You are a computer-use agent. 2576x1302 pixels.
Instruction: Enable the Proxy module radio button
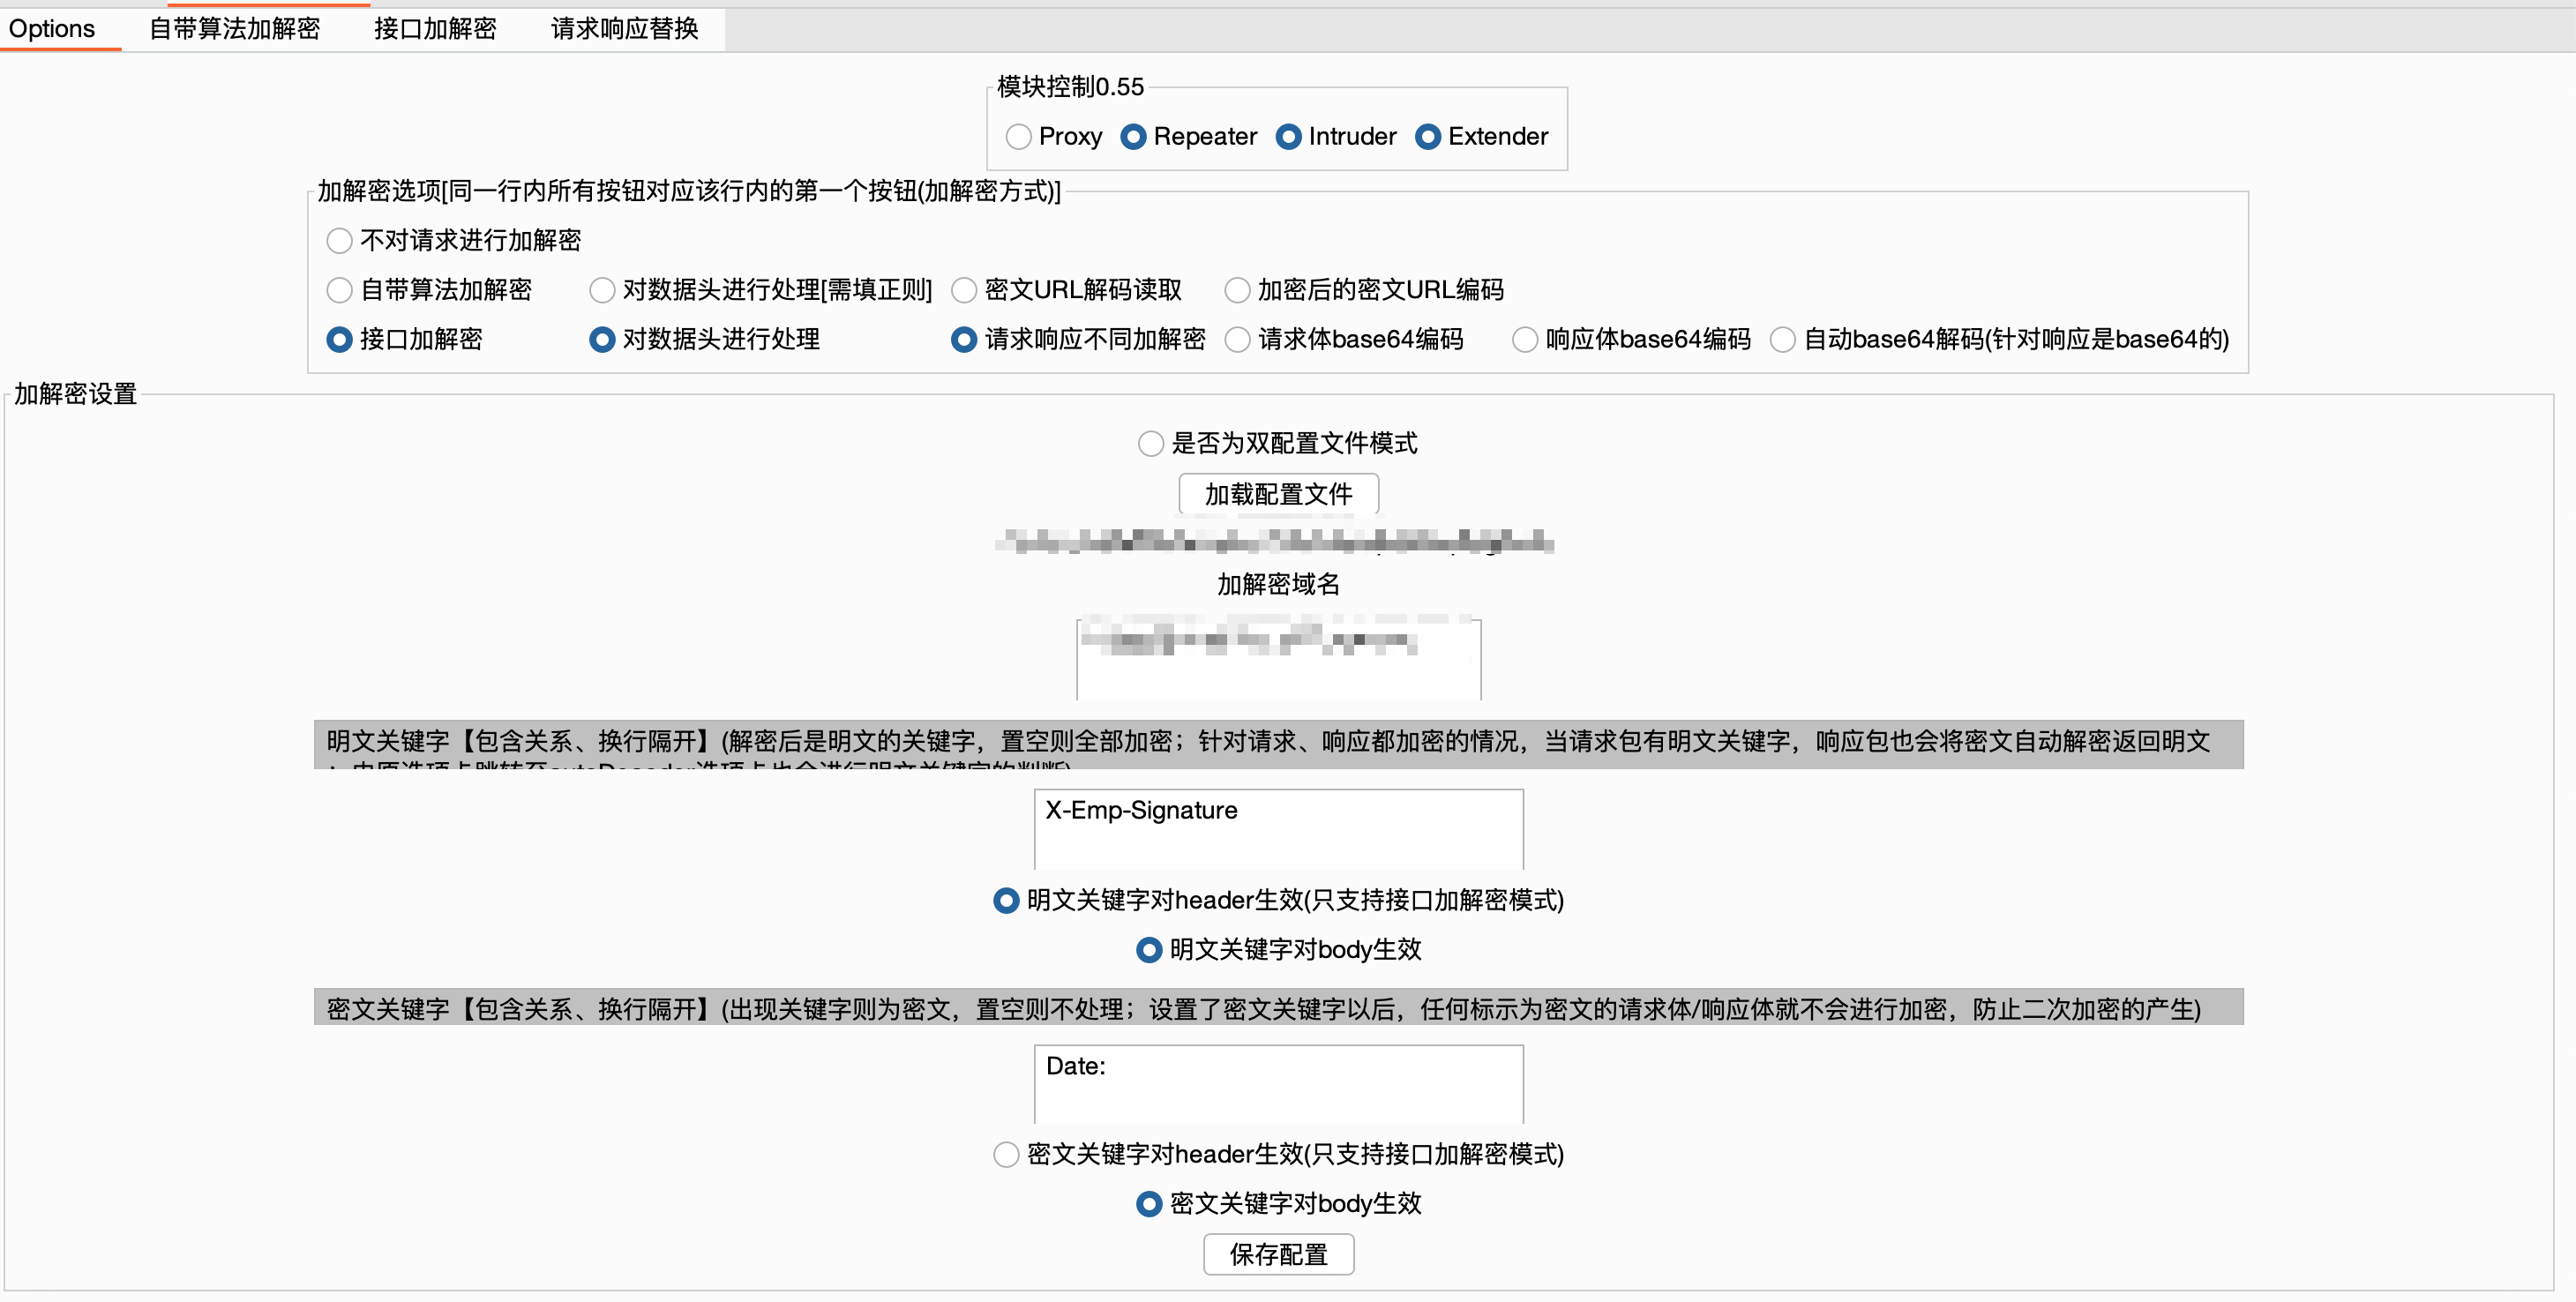coord(1018,137)
